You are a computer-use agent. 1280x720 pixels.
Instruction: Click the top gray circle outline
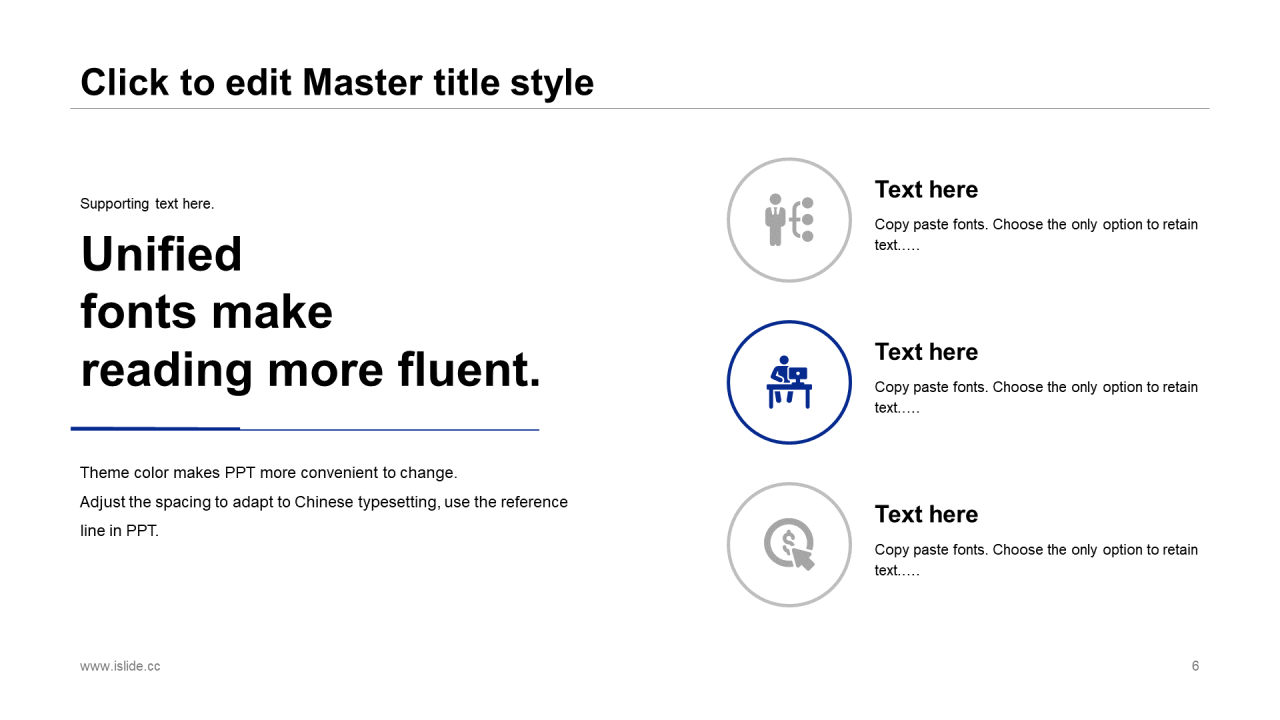click(x=789, y=220)
